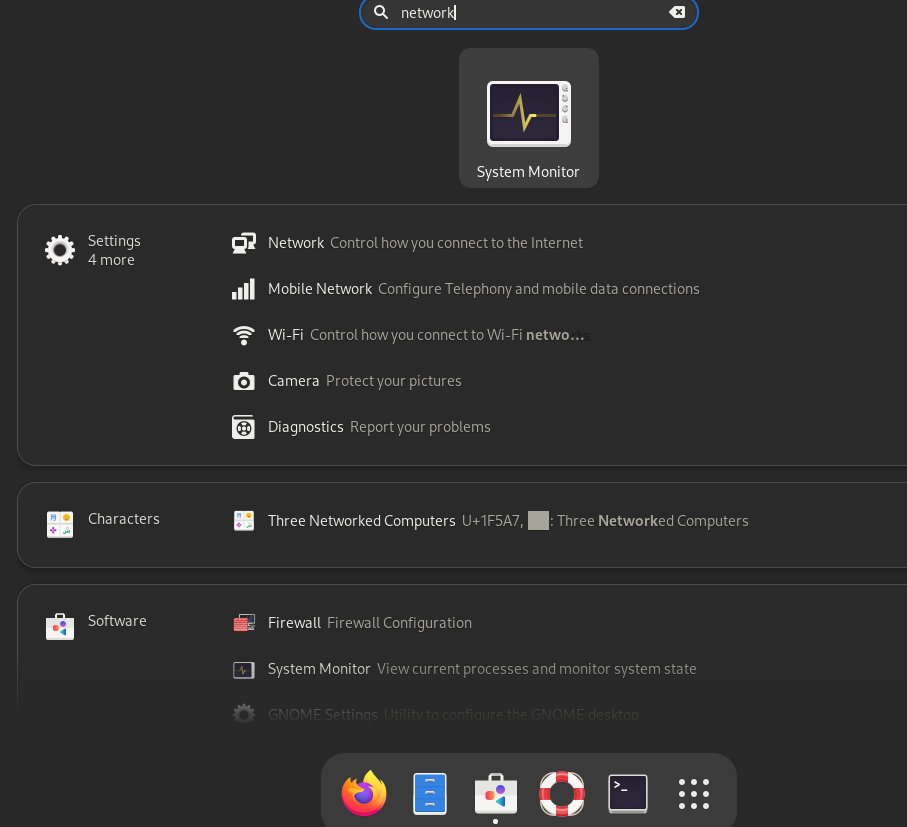This screenshot has width=907, height=827.
Task: Open Network settings result
Action: point(425,243)
